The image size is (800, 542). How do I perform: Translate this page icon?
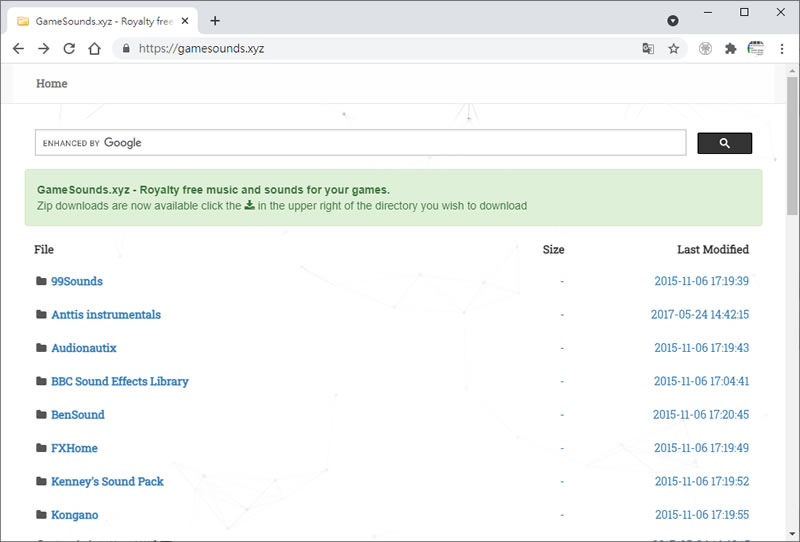(x=648, y=48)
